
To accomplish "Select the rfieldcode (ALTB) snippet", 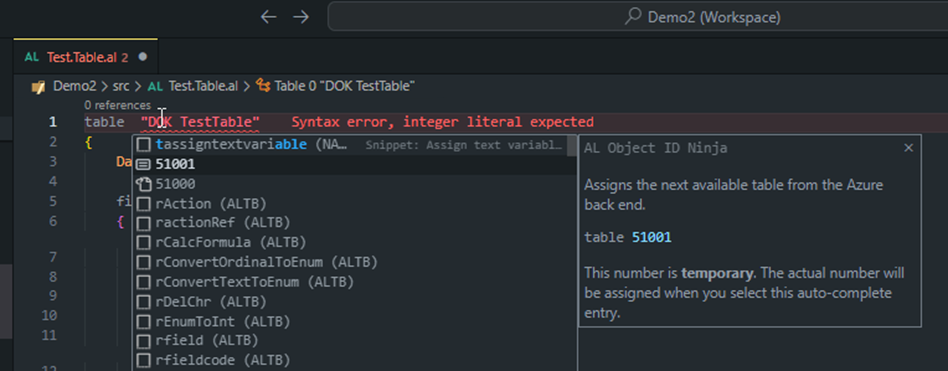I will coord(354,360).
